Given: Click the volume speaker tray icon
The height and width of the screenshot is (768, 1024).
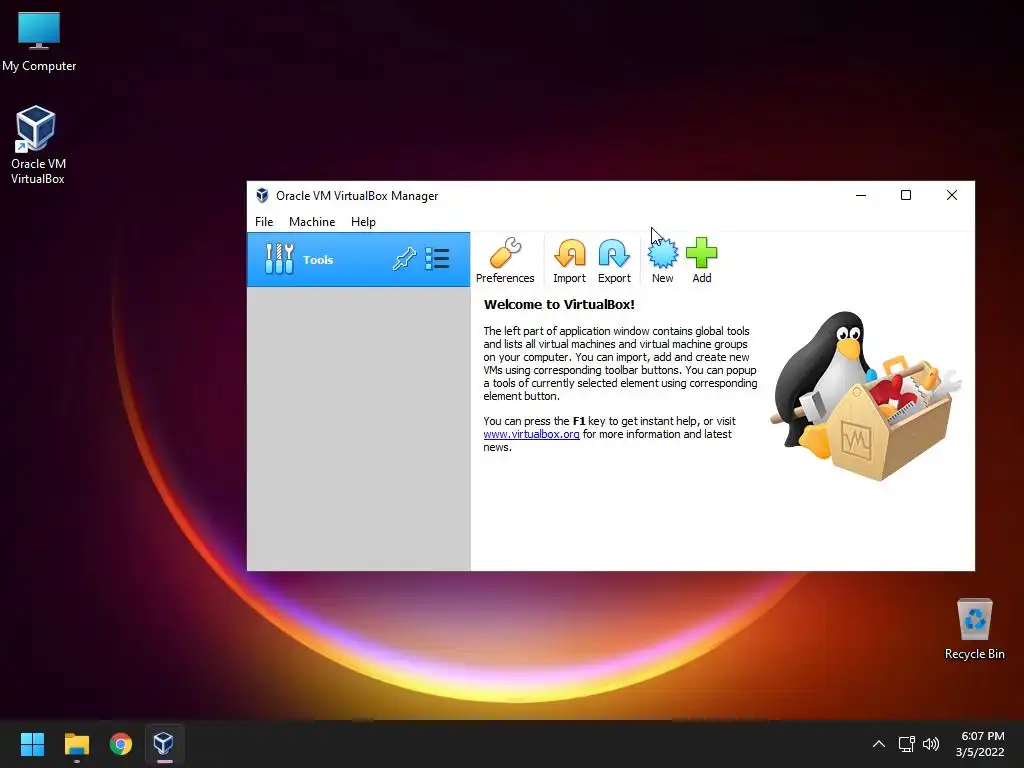Looking at the screenshot, I should pyautogui.click(x=931, y=744).
